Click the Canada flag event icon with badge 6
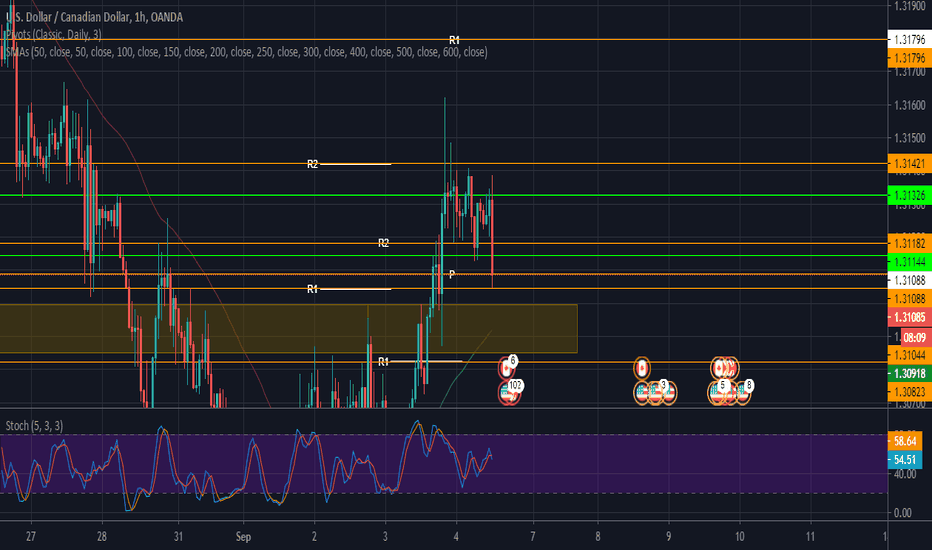 (506, 369)
